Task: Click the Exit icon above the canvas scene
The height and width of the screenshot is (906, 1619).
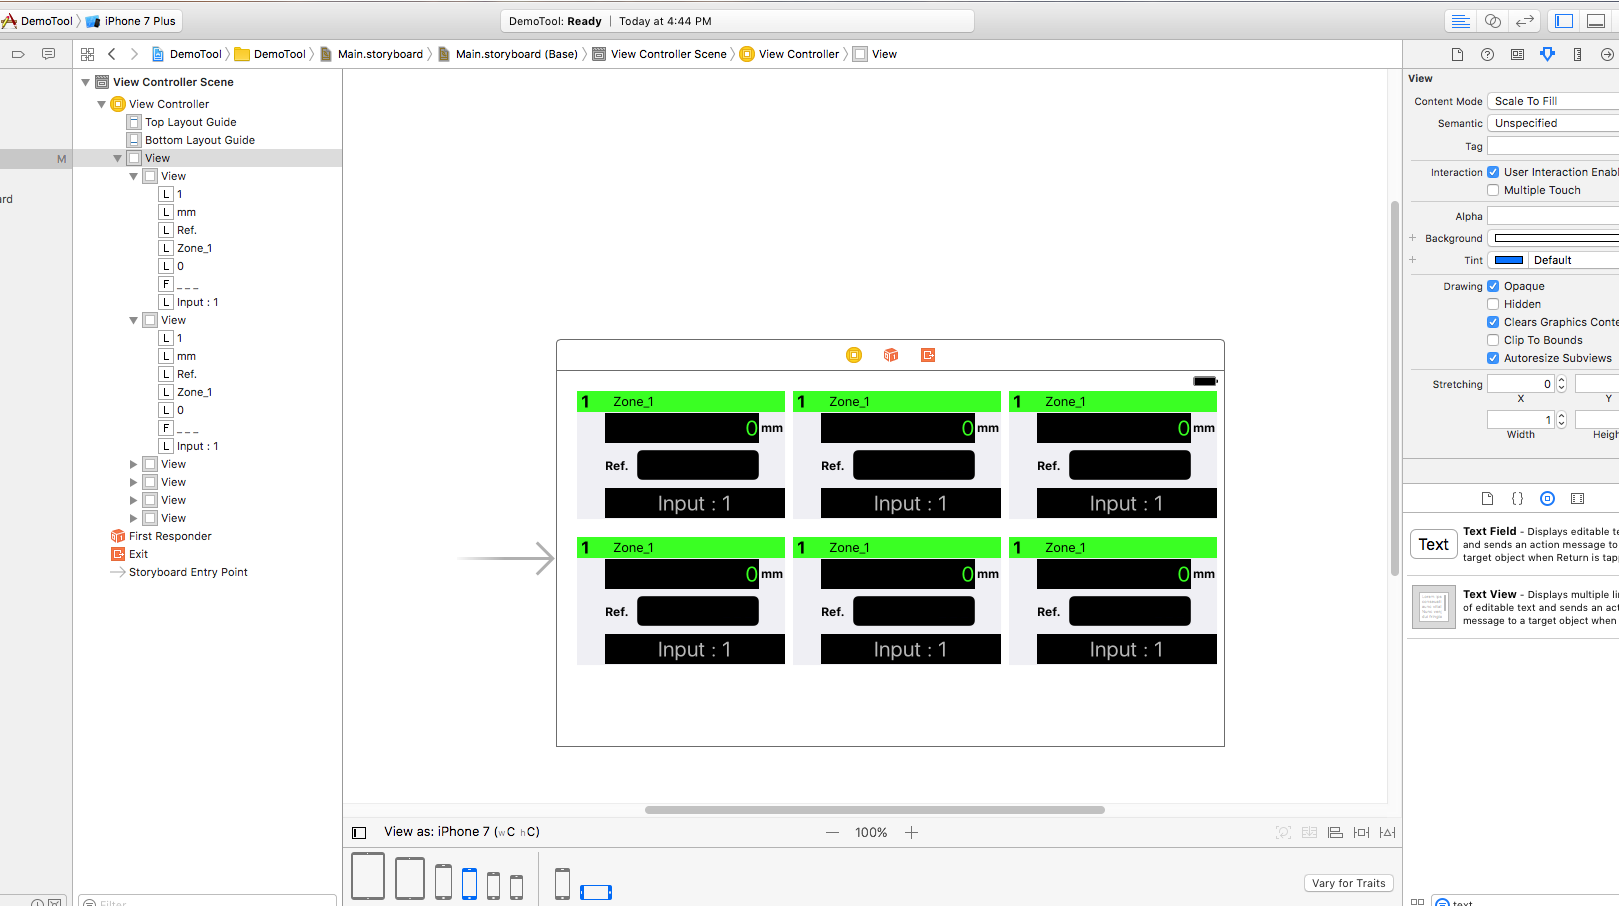Action: (928, 355)
